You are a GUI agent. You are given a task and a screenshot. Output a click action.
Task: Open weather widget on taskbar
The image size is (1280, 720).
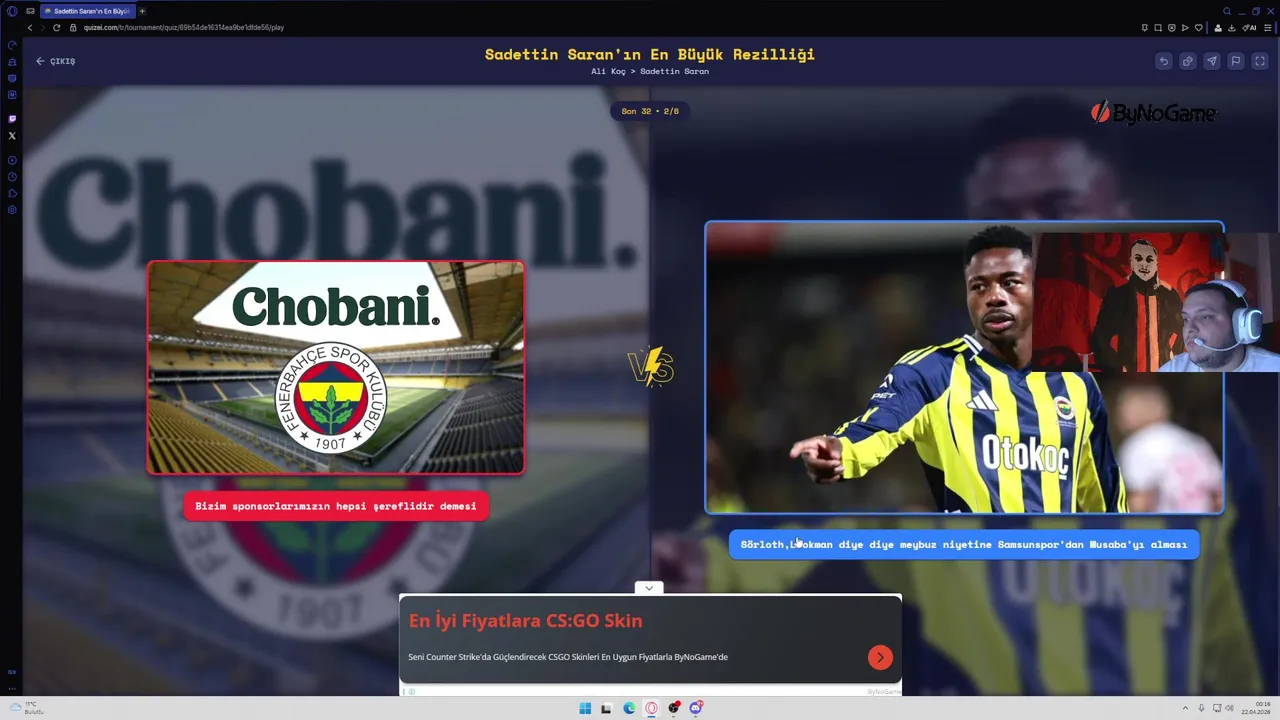(29, 708)
